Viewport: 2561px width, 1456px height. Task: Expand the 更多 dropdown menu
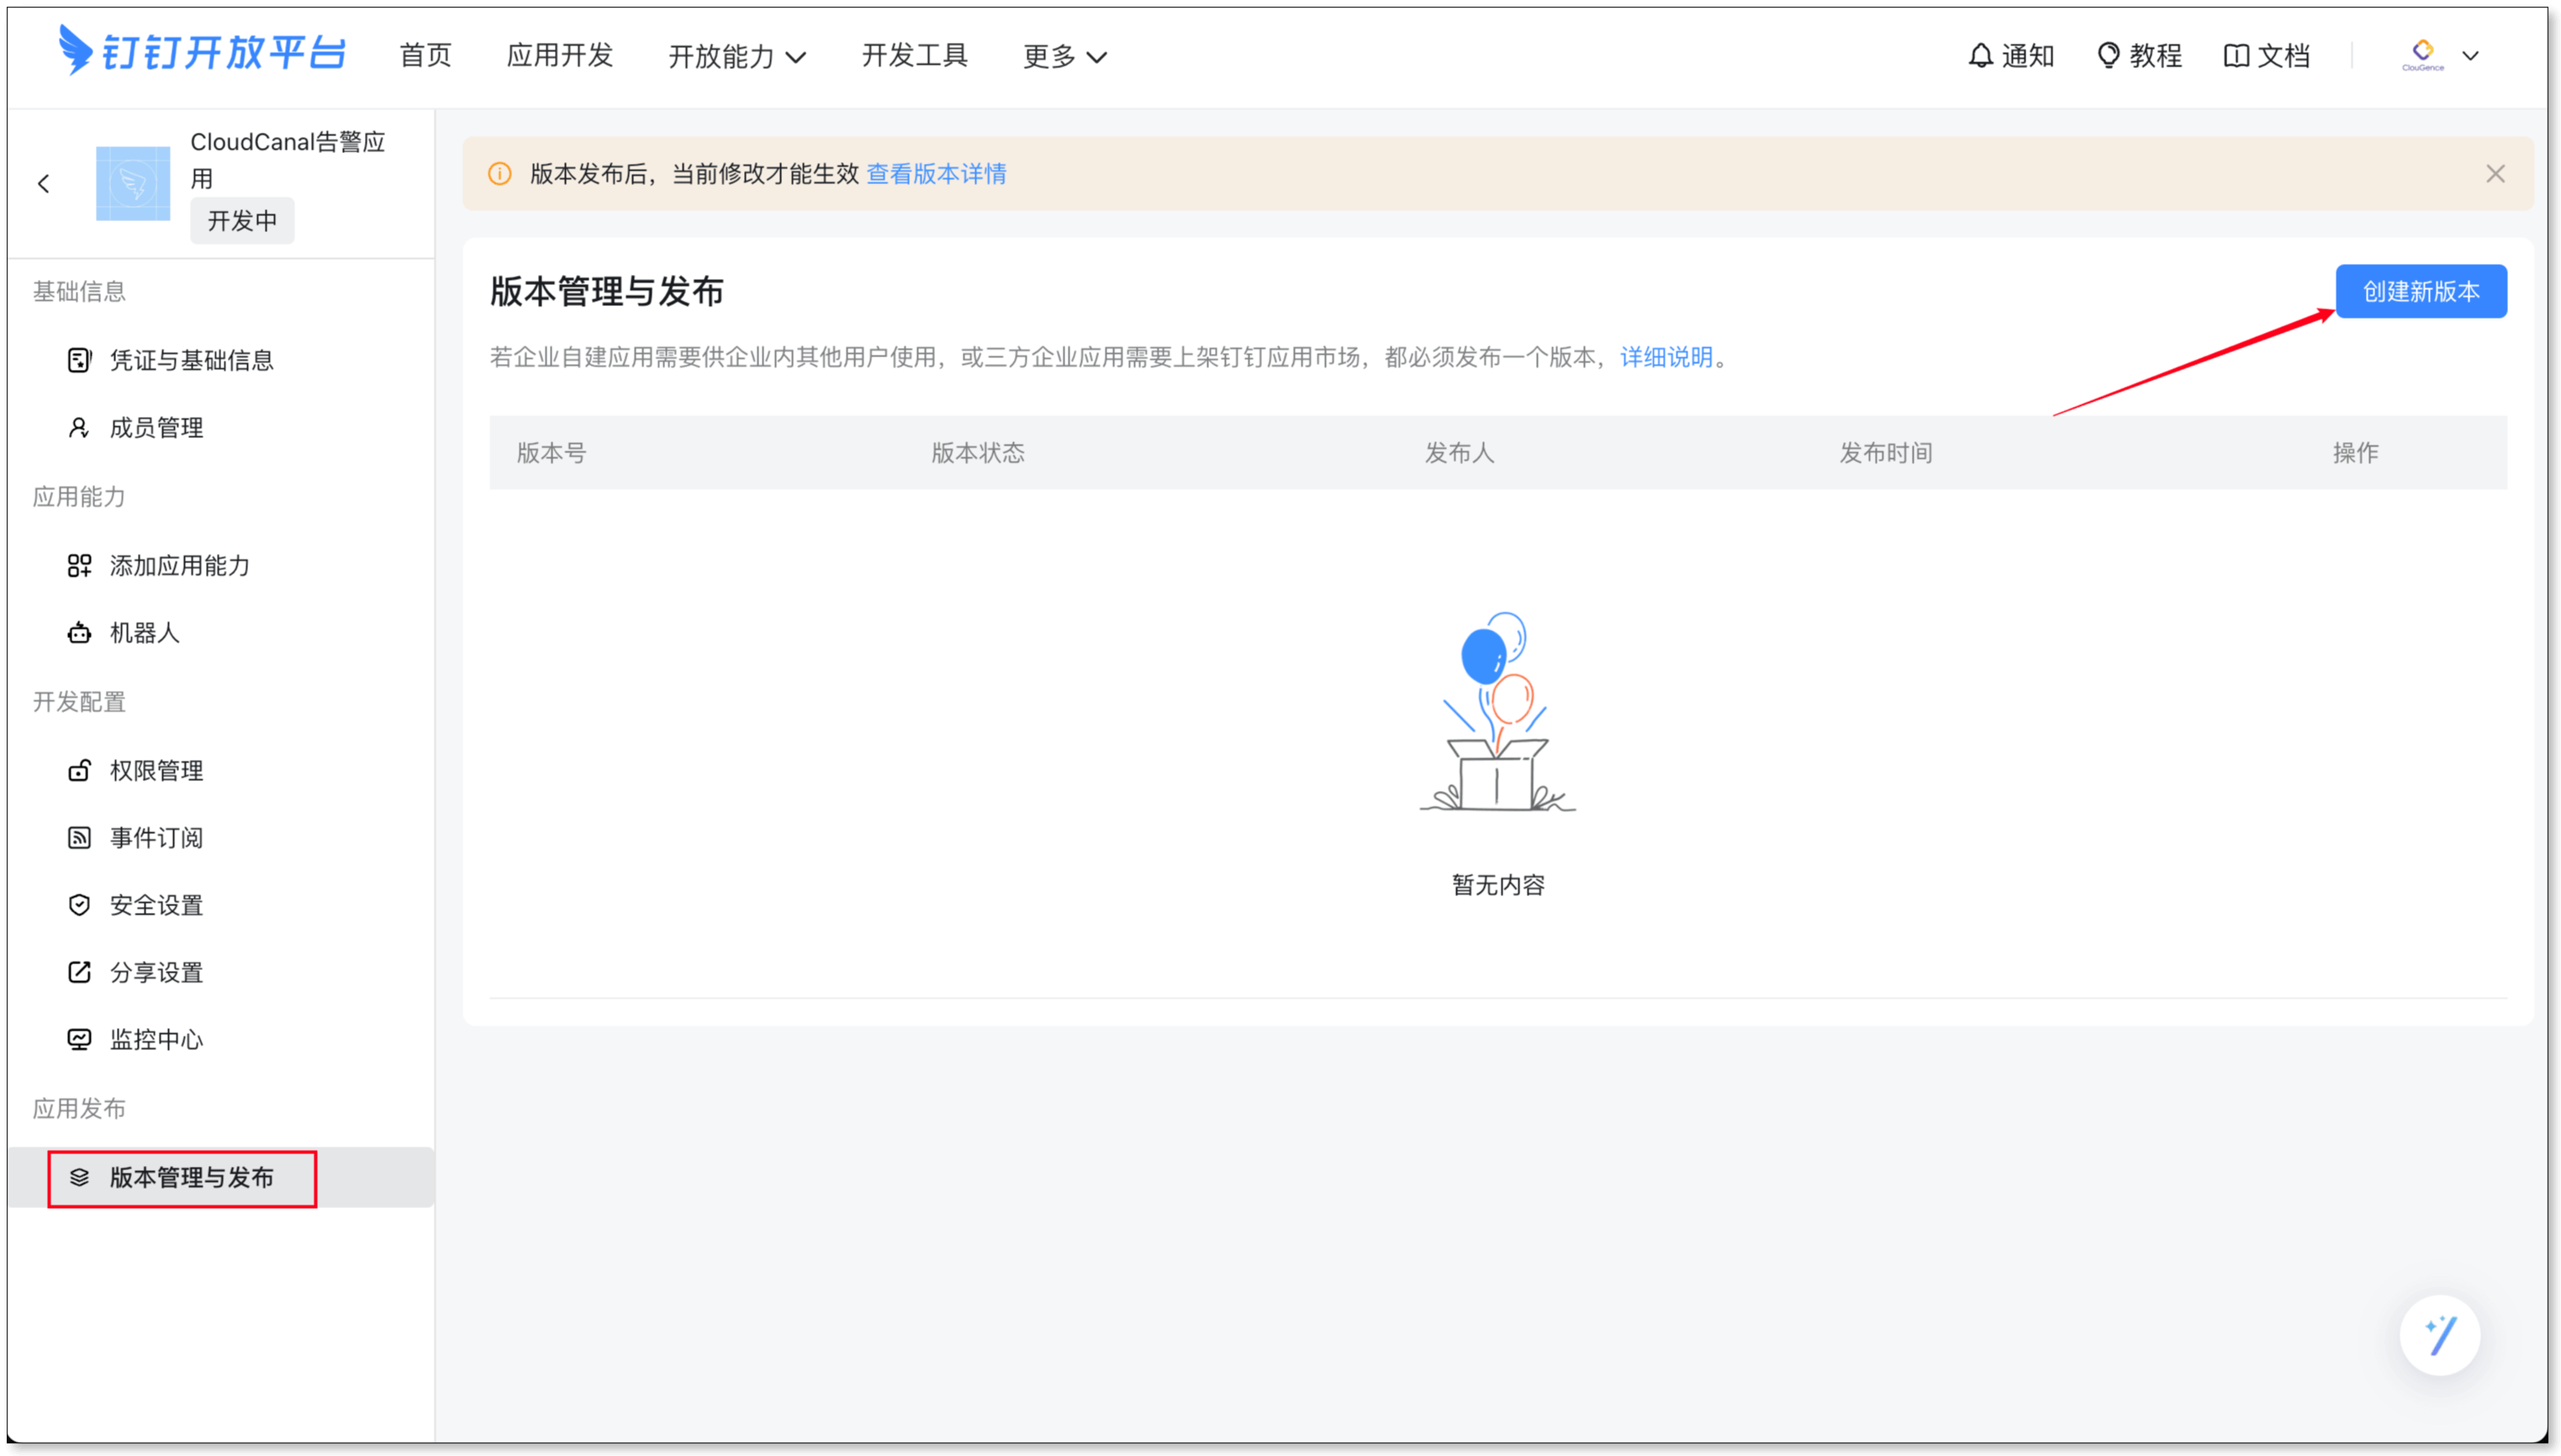point(1064,57)
